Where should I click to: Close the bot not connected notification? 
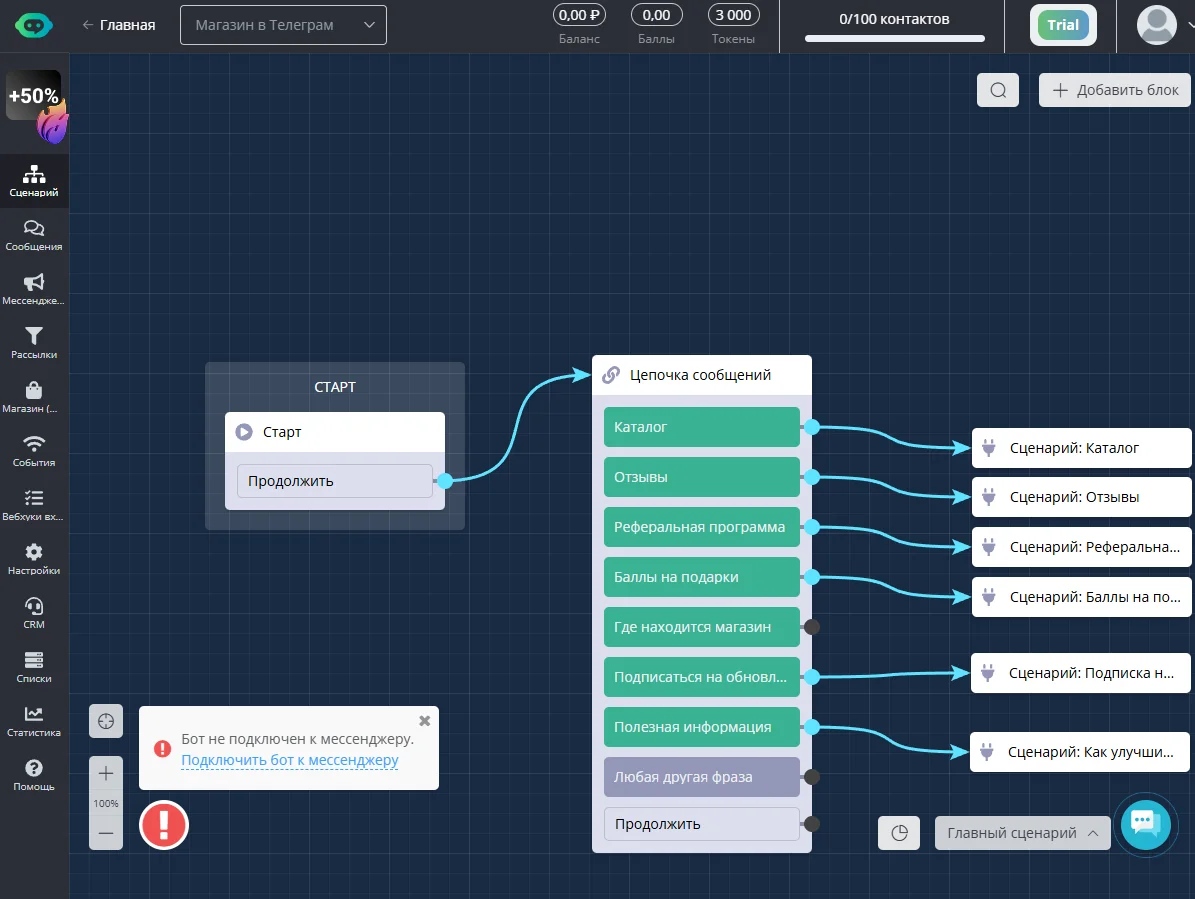[424, 720]
